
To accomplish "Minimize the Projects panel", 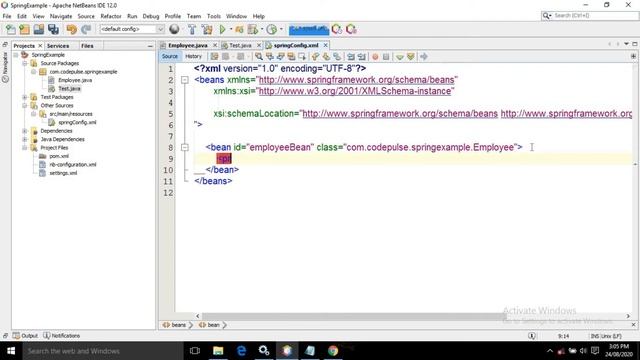I will point(150,46).
